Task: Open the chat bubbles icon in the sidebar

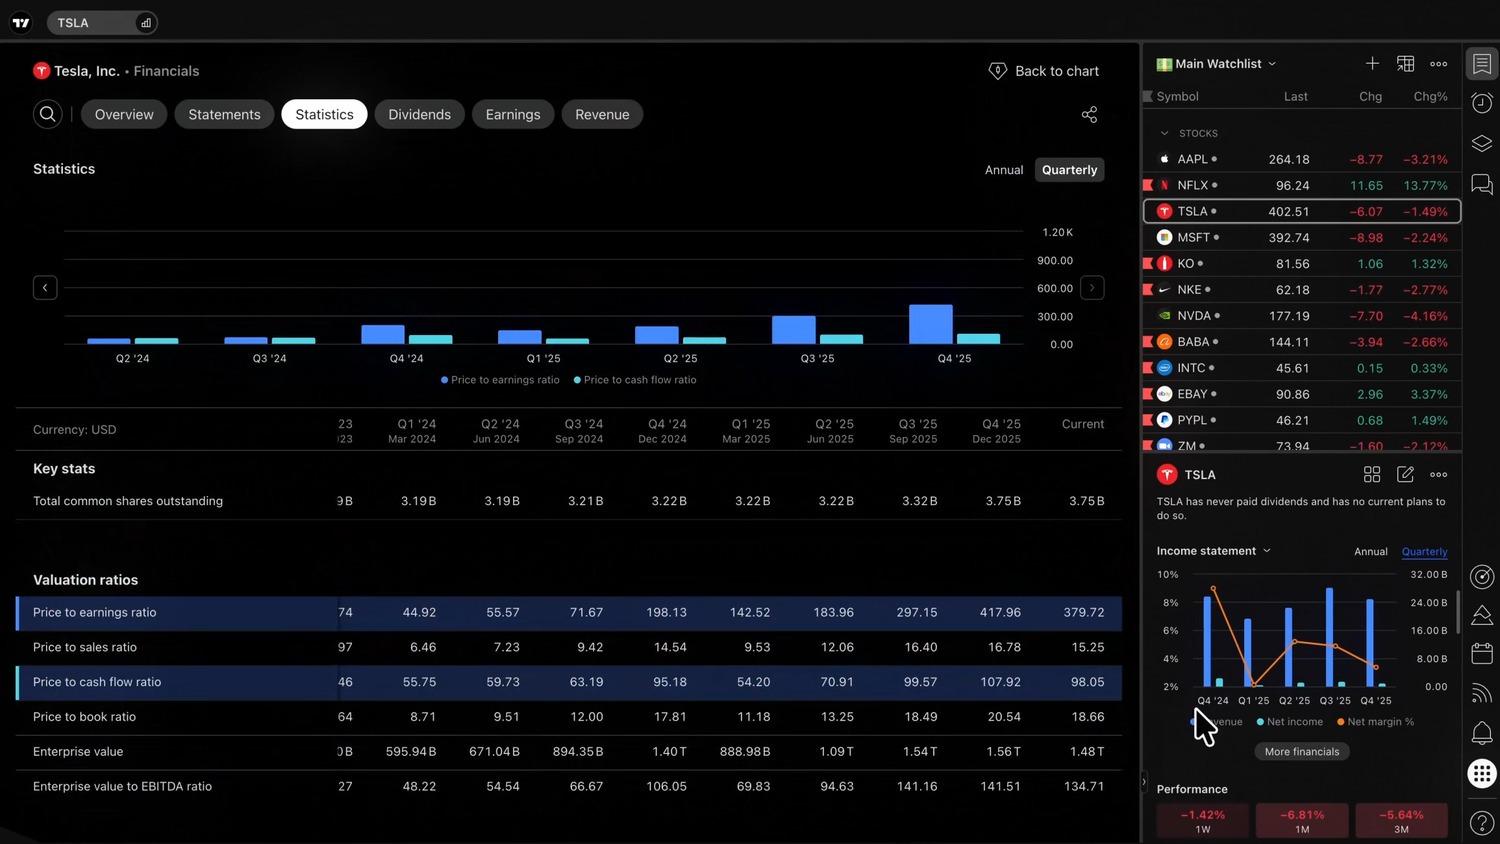Action: click(1482, 184)
